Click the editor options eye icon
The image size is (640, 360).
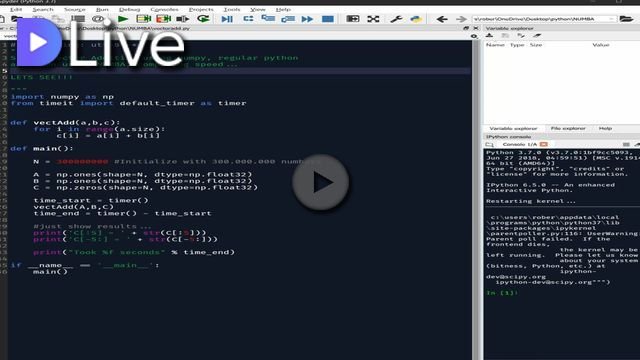click(x=473, y=36)
